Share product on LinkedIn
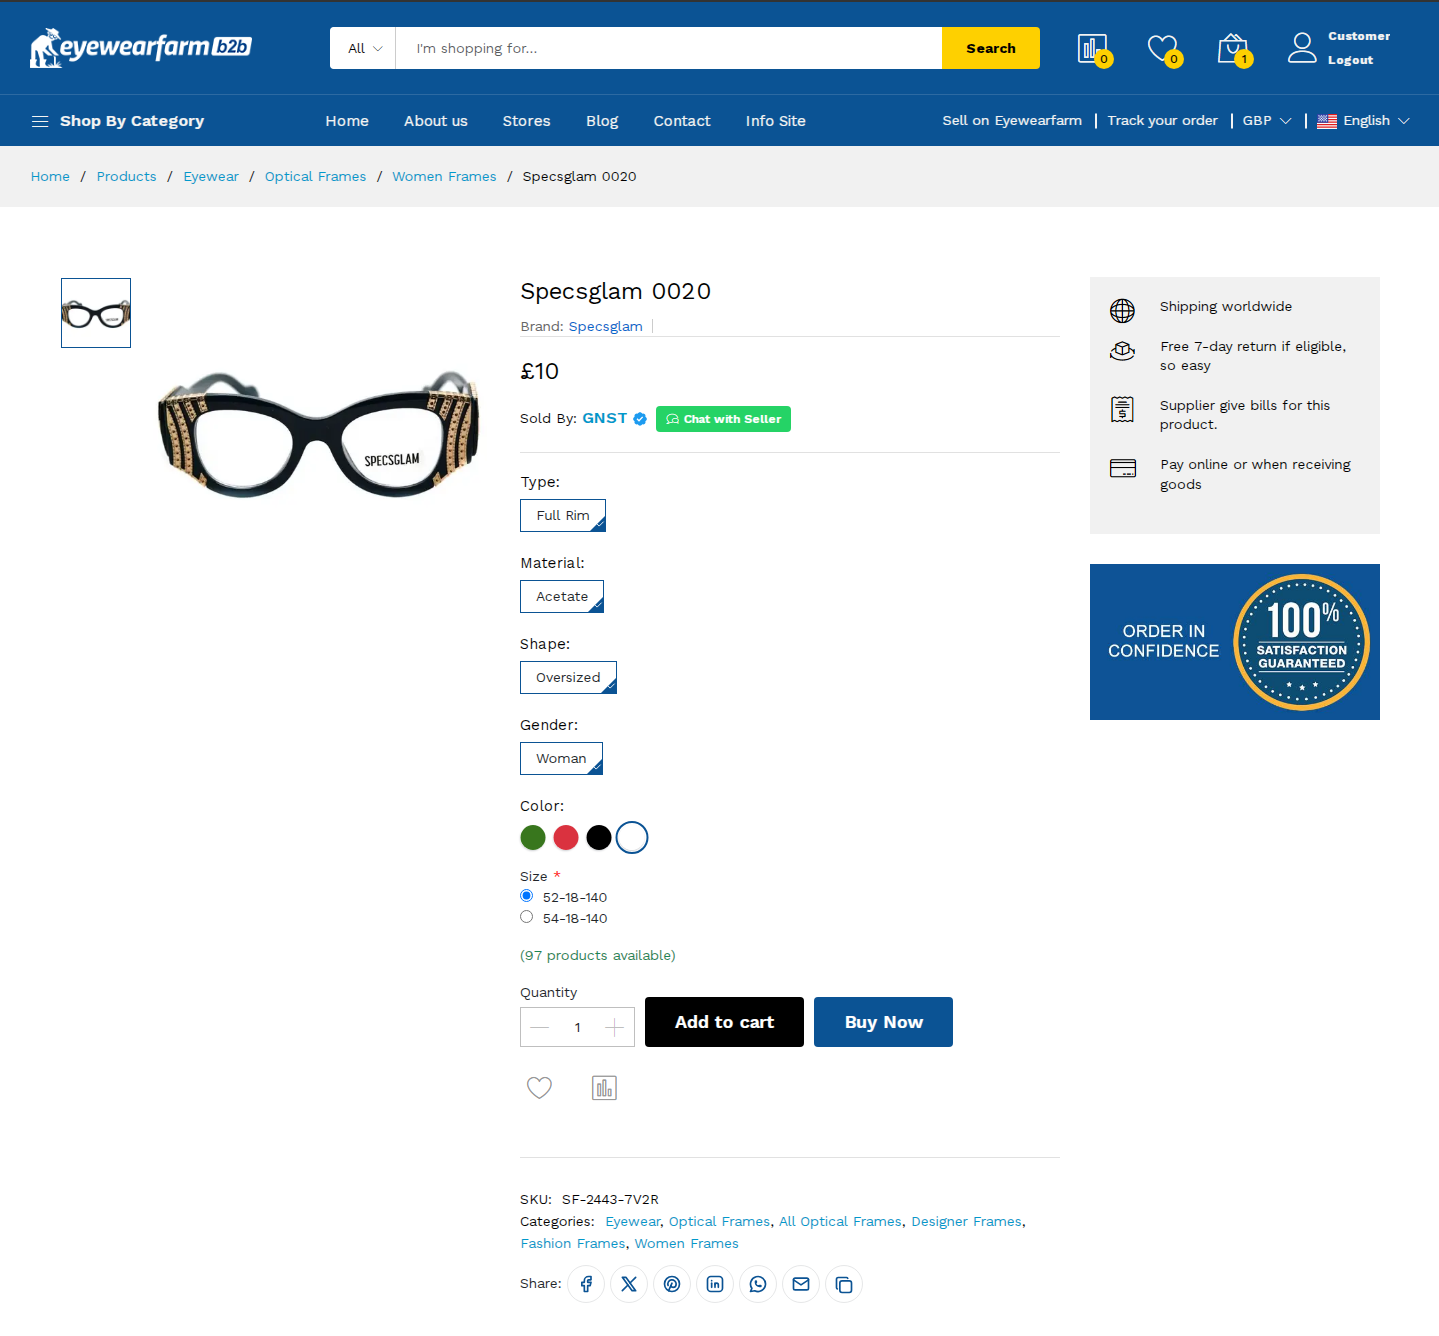This screenshot has width=1439, height=1336. 715,1284
